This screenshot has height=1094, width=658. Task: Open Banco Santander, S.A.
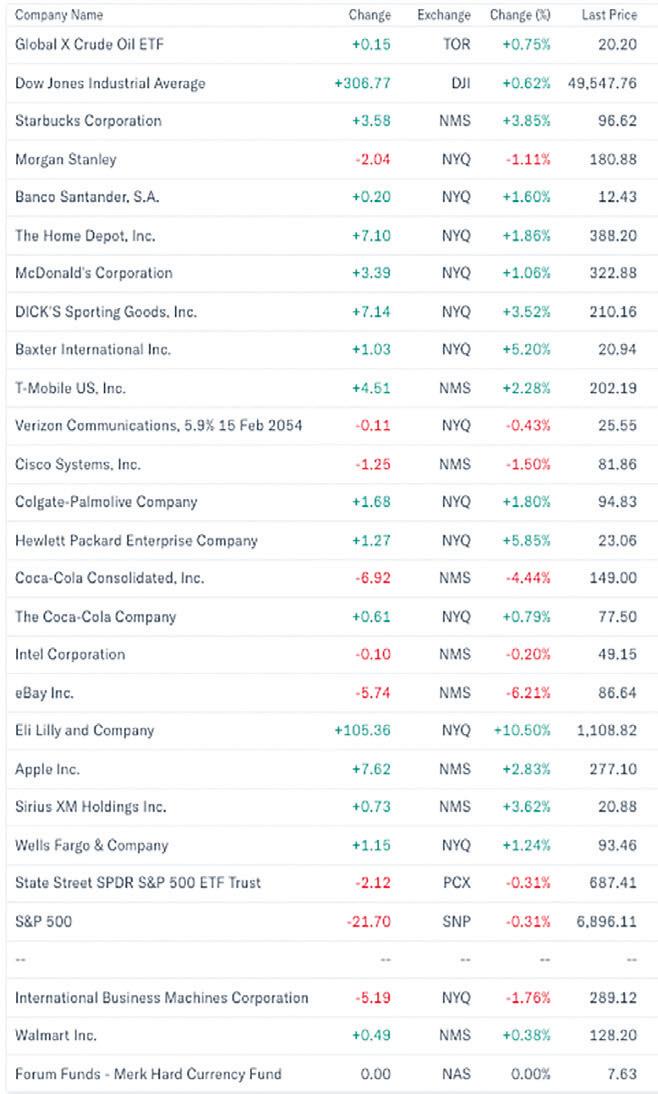point(87,197)
